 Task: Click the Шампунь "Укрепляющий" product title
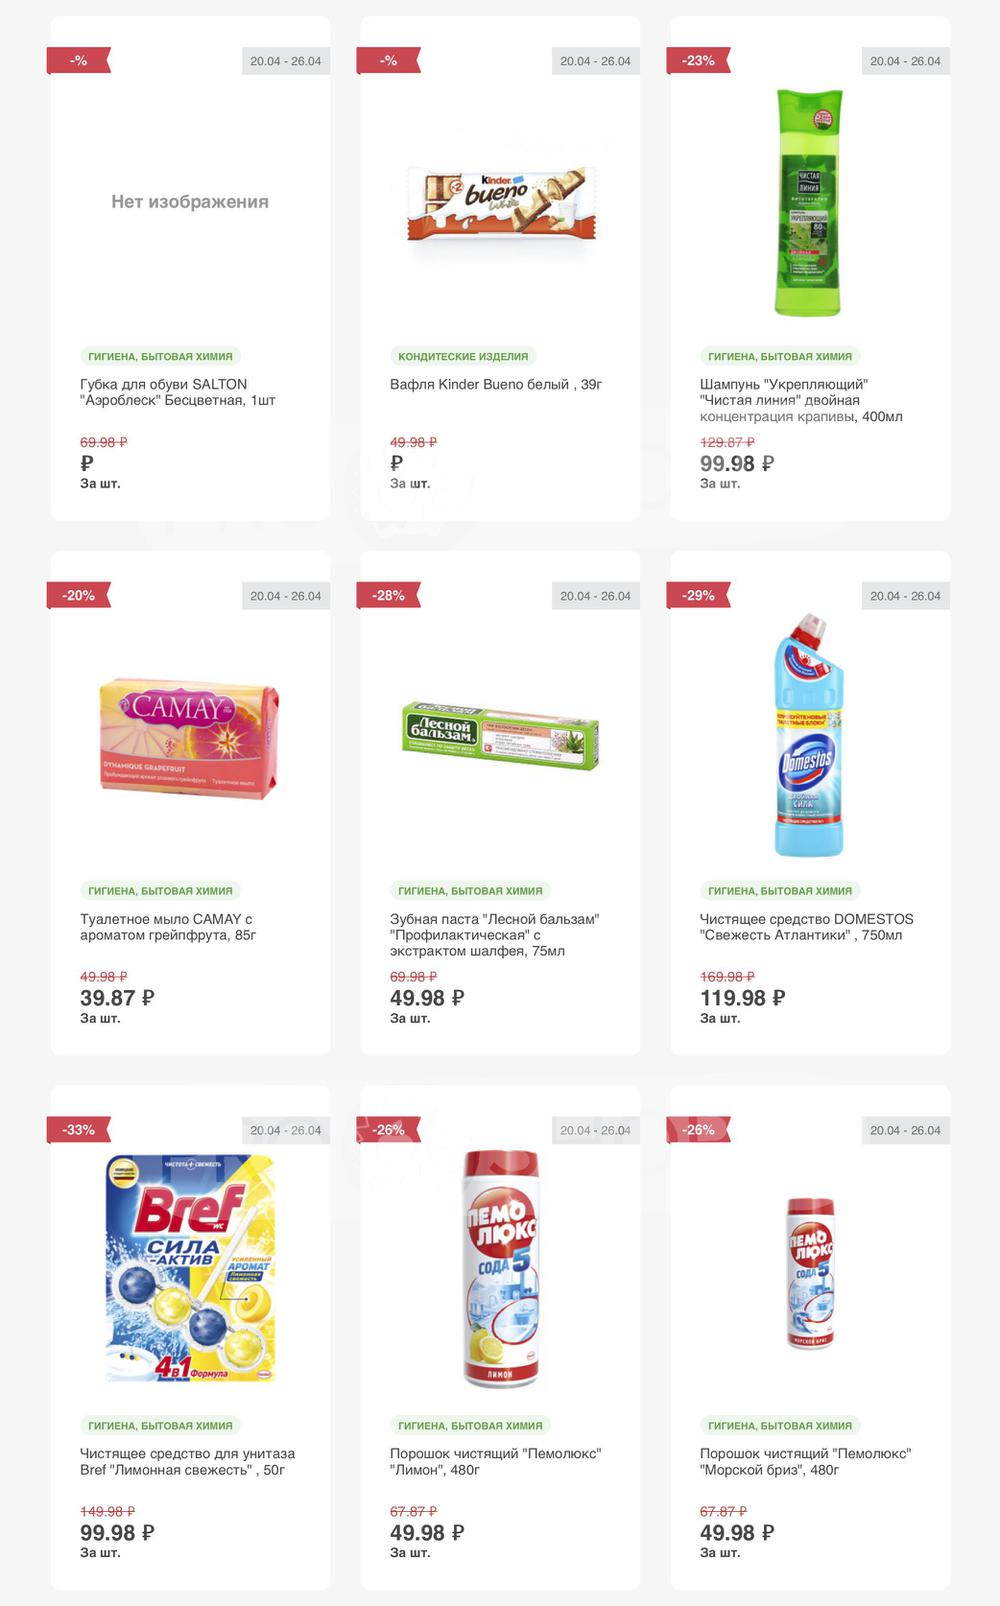pyautogui.click(x=800, y=400)
